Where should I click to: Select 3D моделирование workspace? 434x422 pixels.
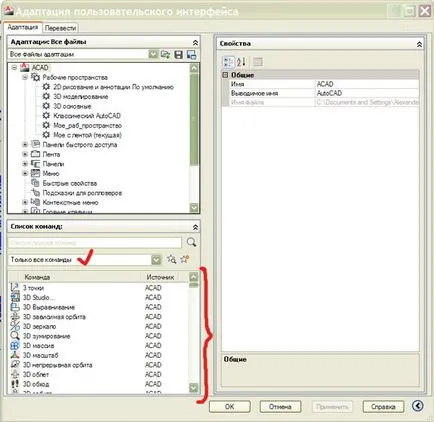(81, 97)
